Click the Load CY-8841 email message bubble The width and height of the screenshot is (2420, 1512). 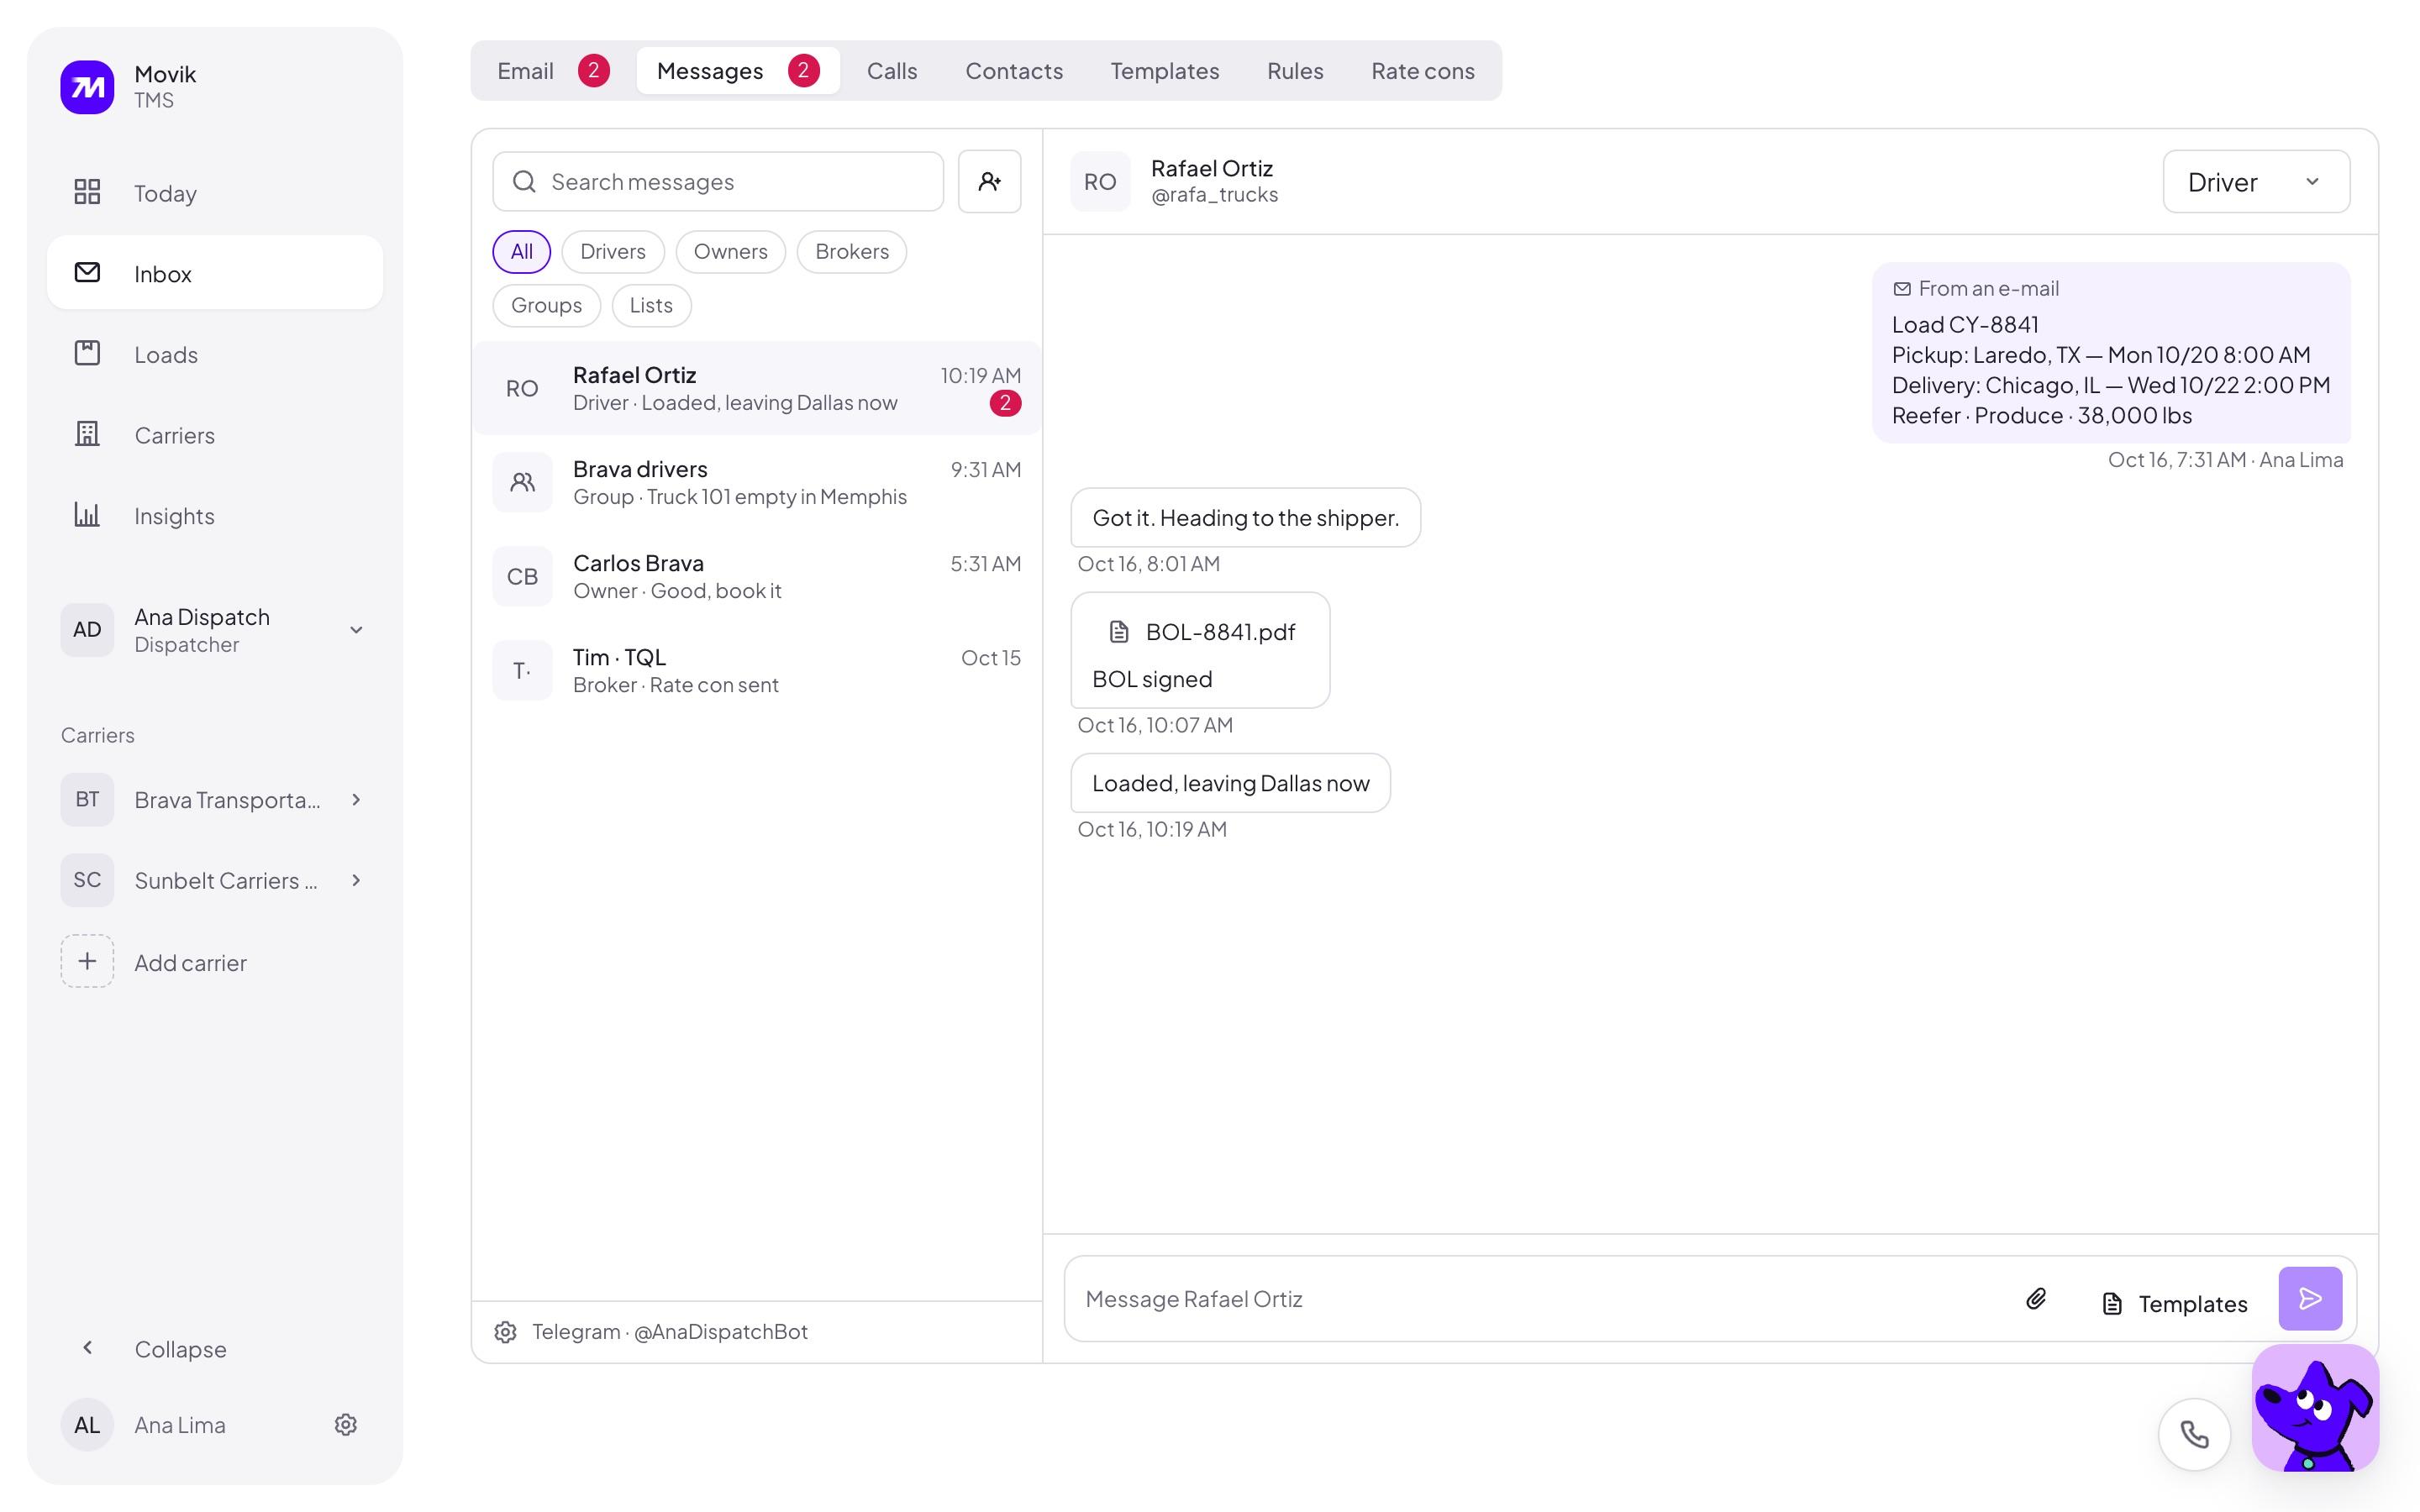tap(2111, 353)
